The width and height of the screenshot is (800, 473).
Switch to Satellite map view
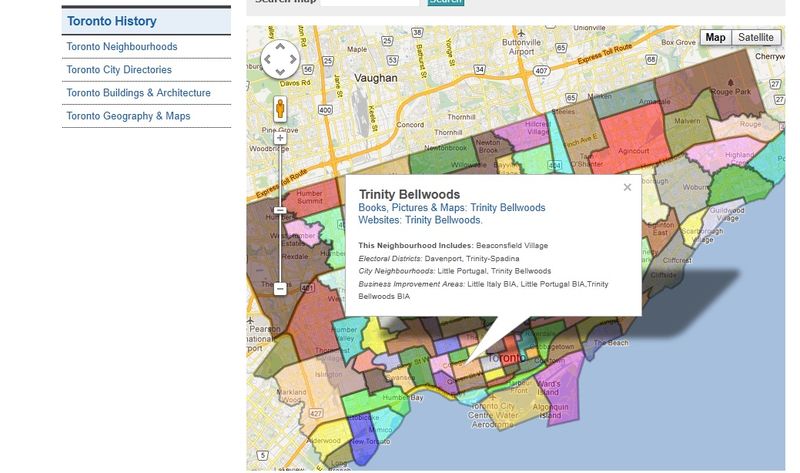click(x=756, y=37)
